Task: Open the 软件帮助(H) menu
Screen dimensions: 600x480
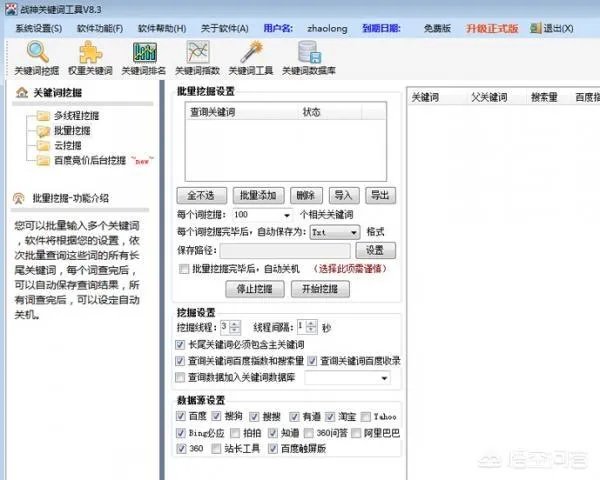Action: click(x=162, y=28)
